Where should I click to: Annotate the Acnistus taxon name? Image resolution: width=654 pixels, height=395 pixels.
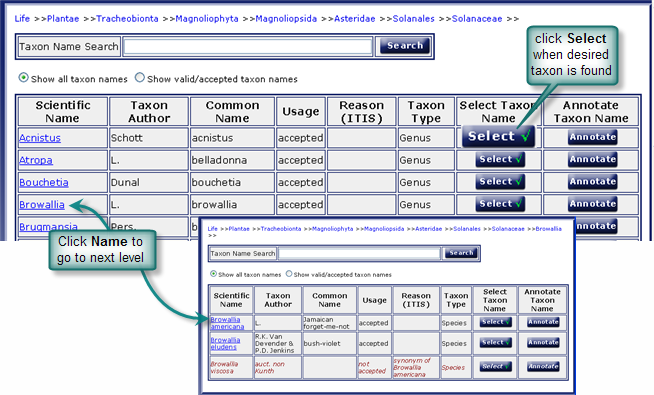tap(592, 137)
